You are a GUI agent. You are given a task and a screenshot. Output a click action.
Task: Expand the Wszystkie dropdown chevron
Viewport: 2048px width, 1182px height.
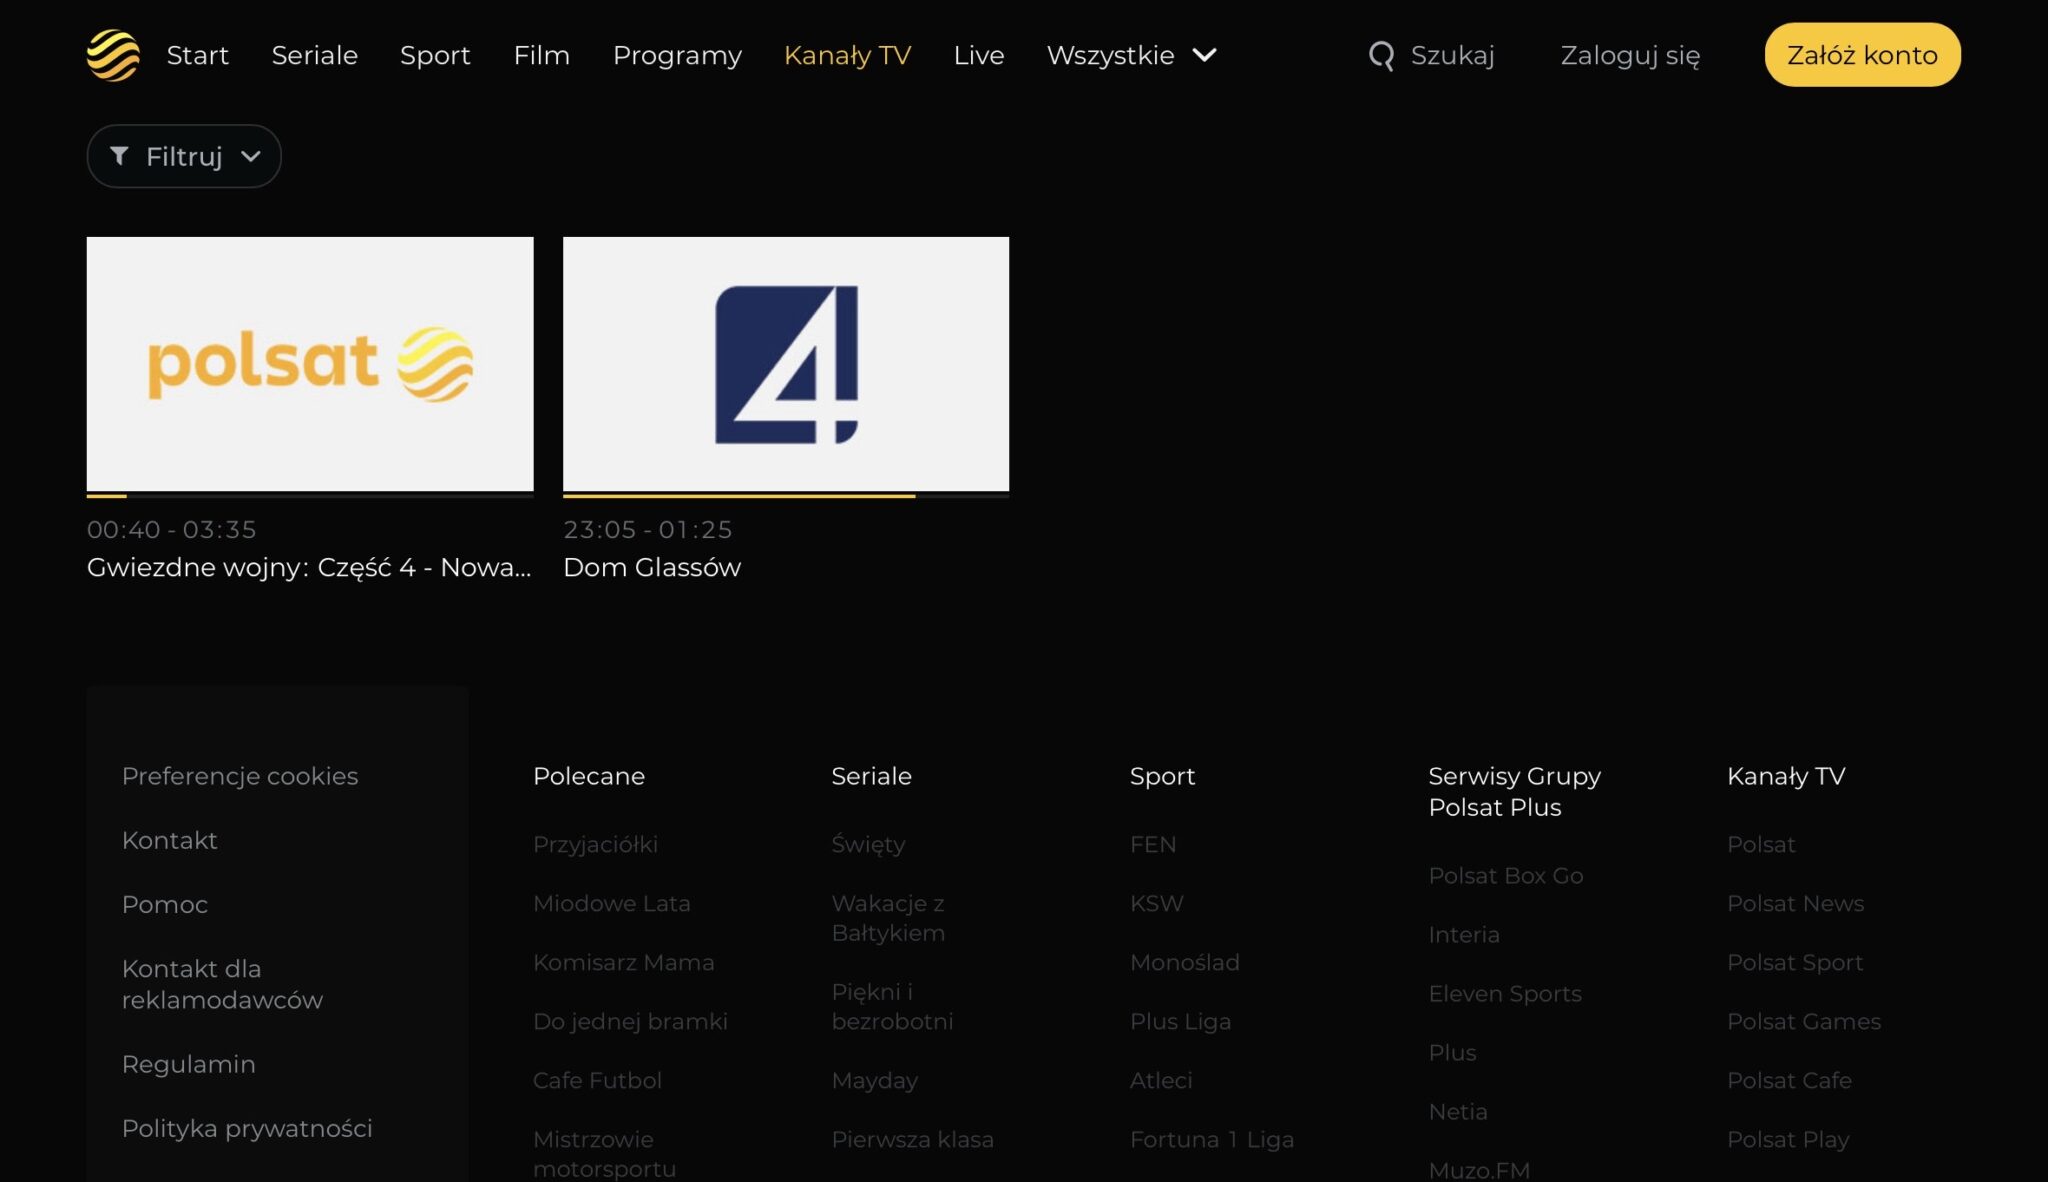(1205, 55)
